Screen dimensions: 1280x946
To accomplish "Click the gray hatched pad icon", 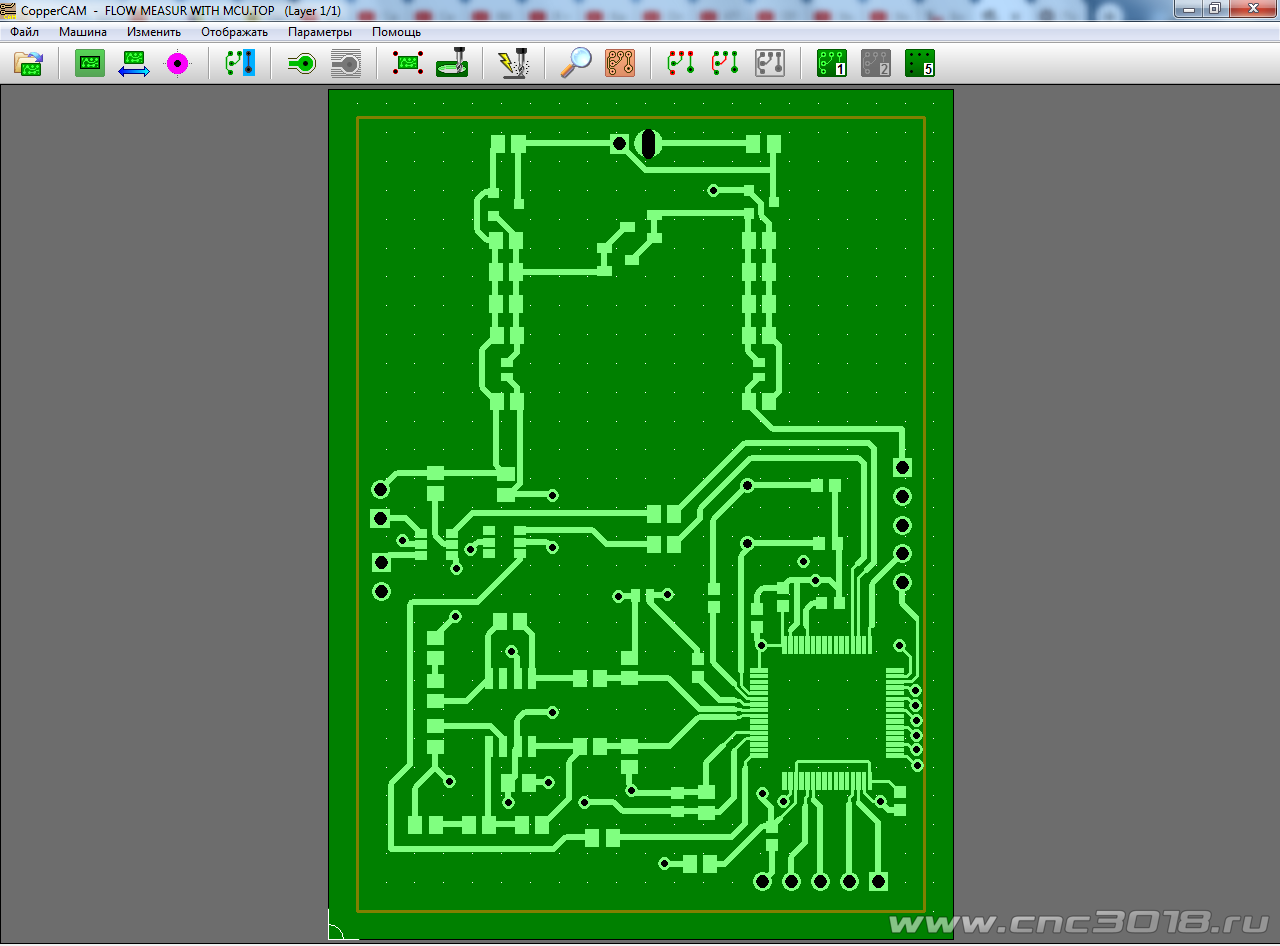I will (x=345, y=64).
